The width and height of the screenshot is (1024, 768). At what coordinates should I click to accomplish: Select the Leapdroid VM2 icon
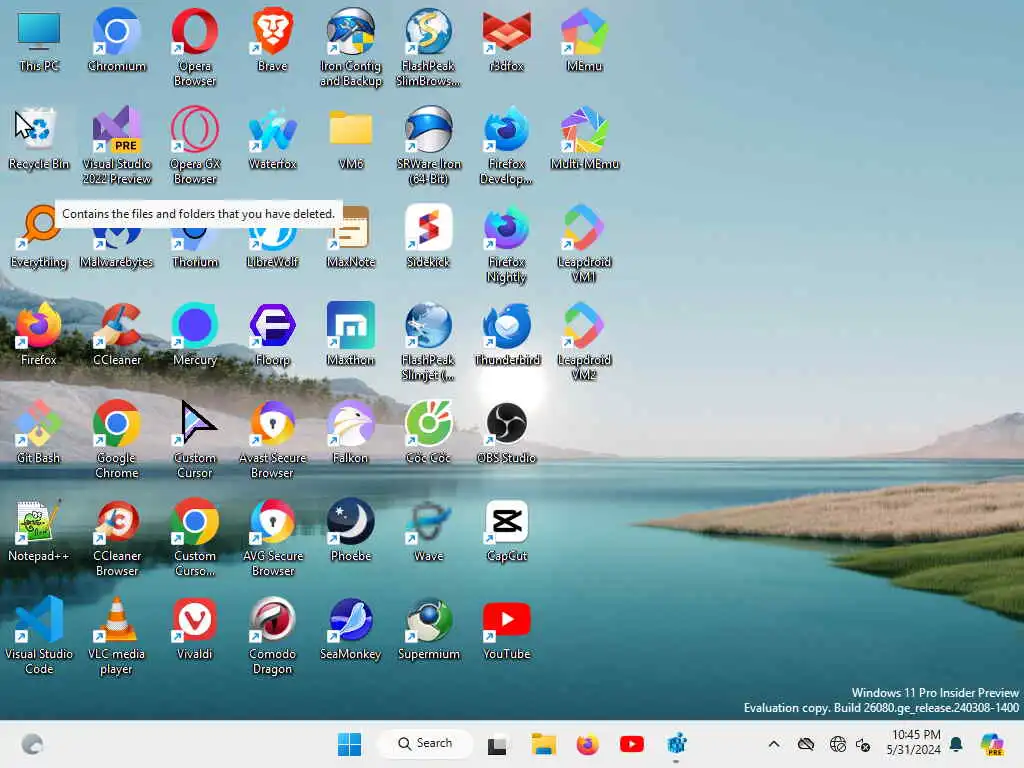(584, 341)
